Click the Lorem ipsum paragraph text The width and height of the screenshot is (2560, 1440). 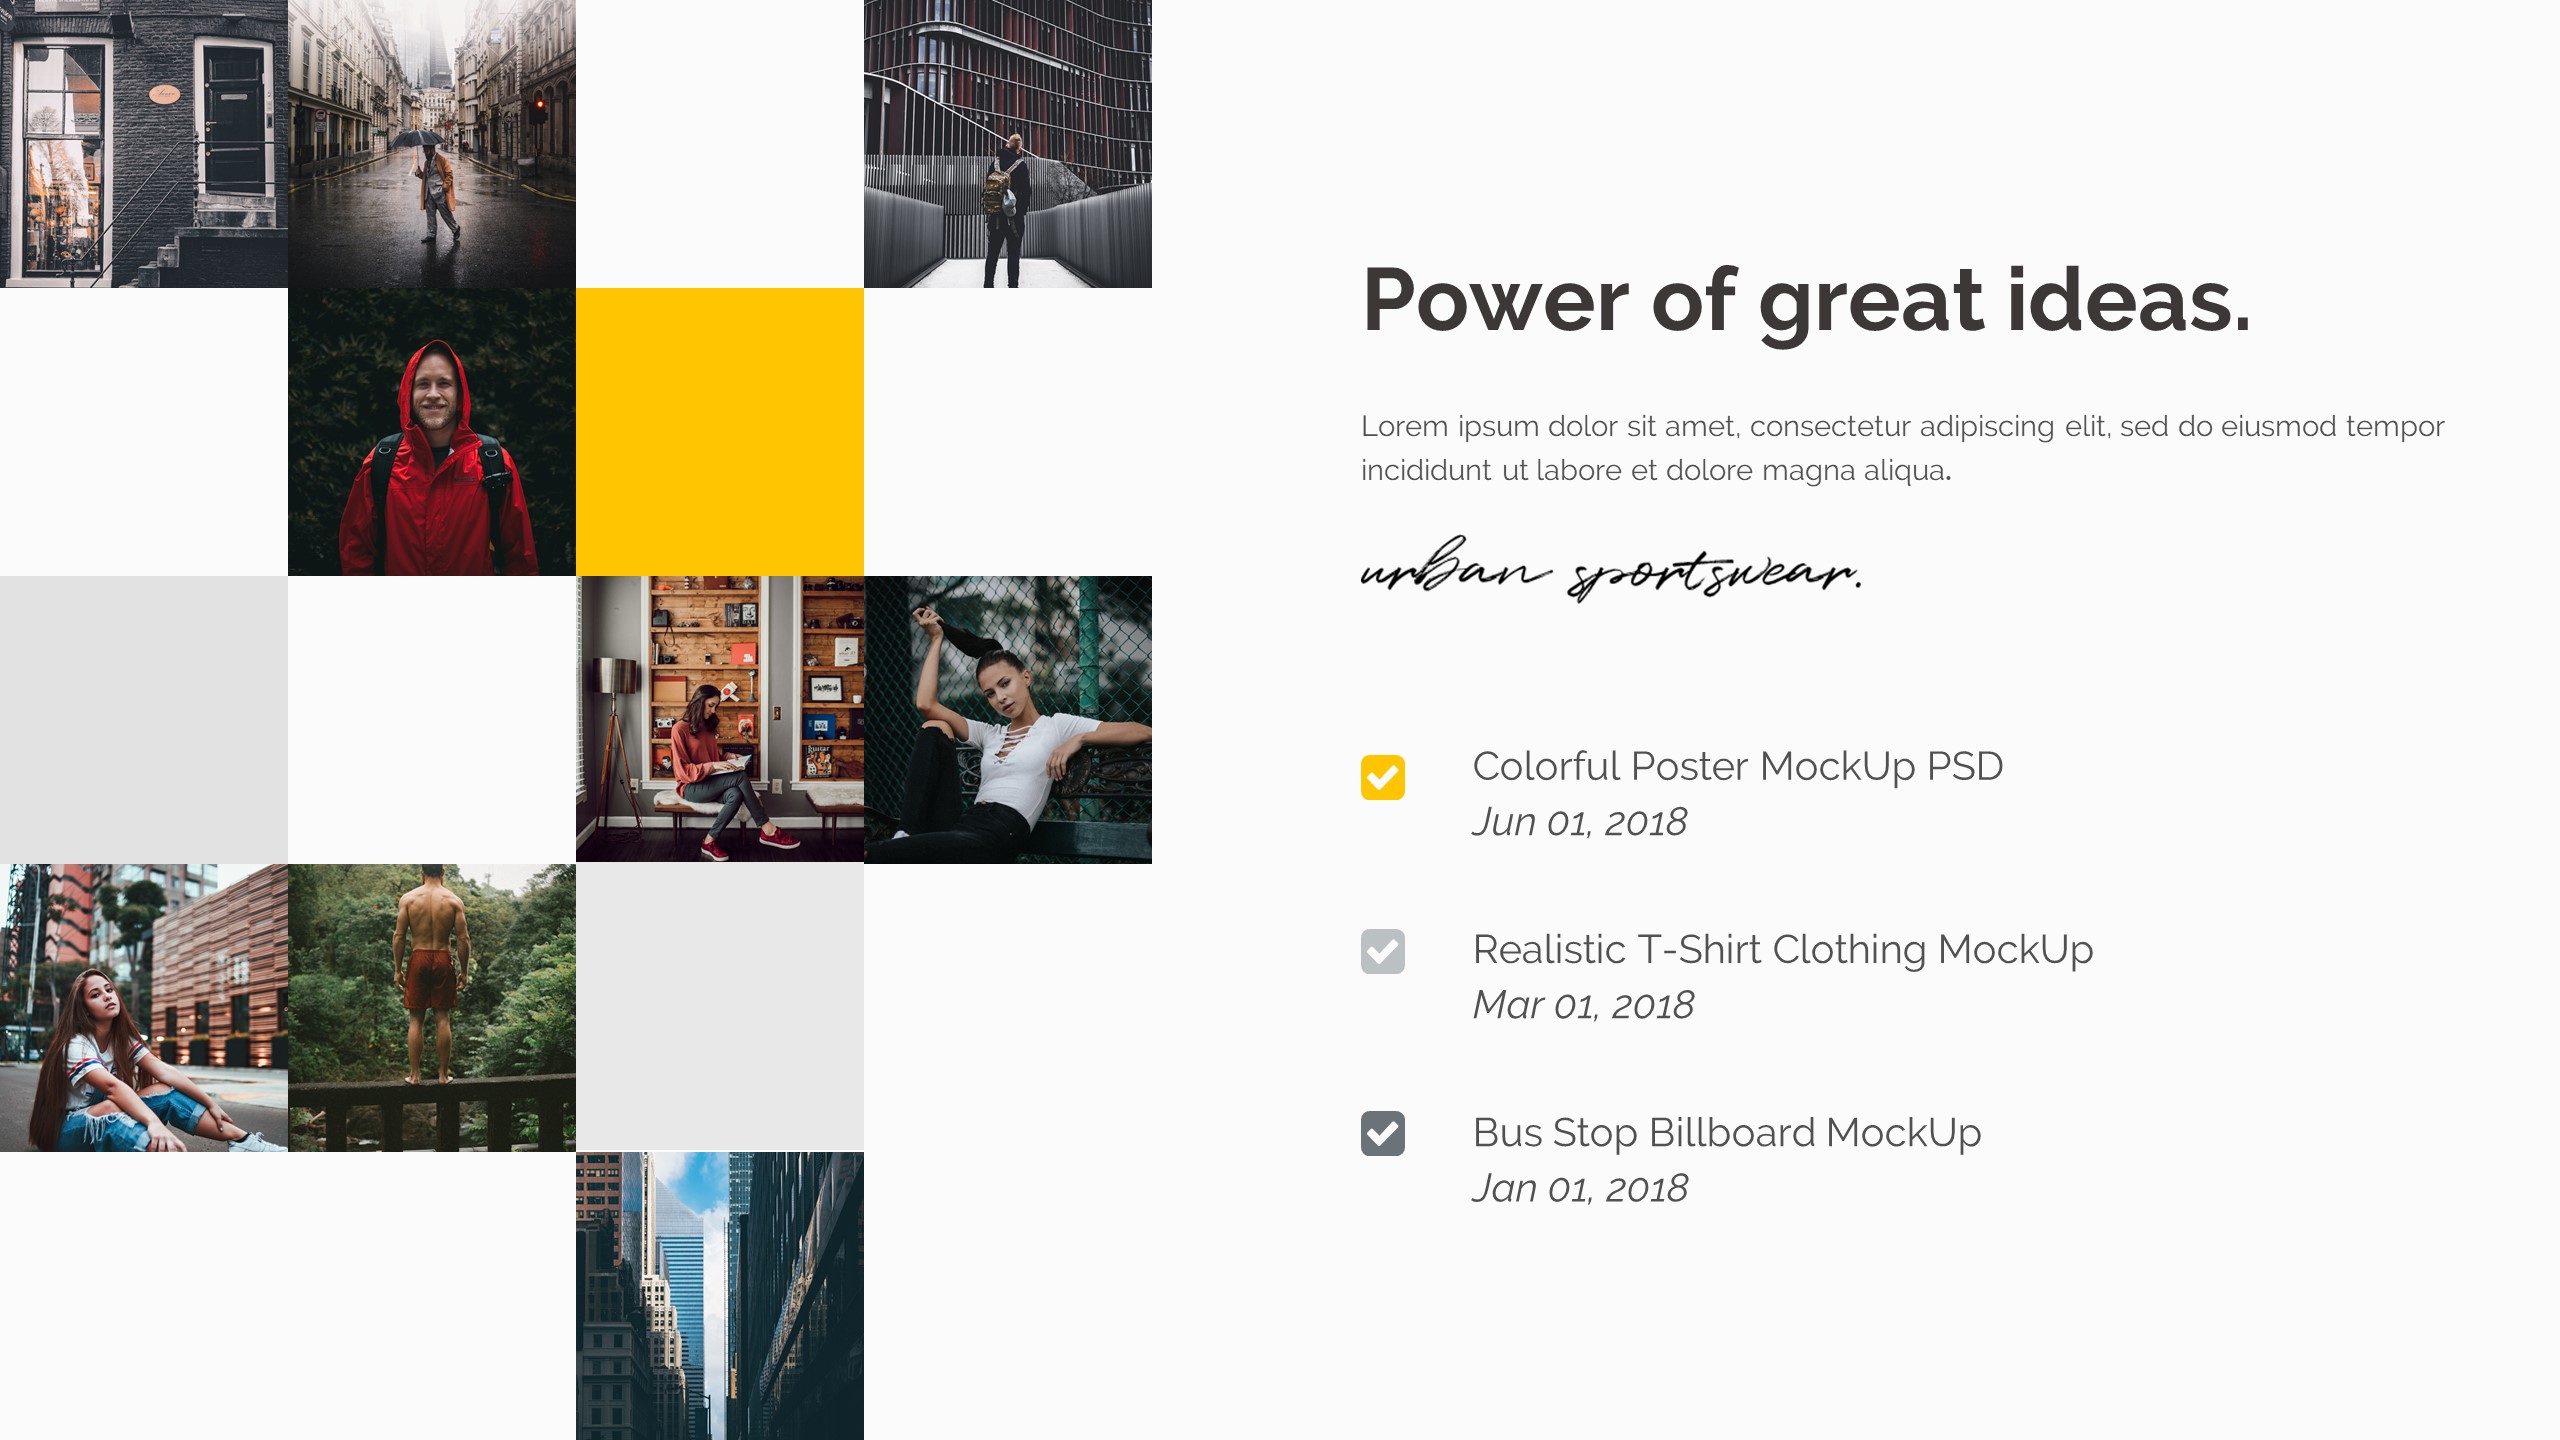(1902, 448)
